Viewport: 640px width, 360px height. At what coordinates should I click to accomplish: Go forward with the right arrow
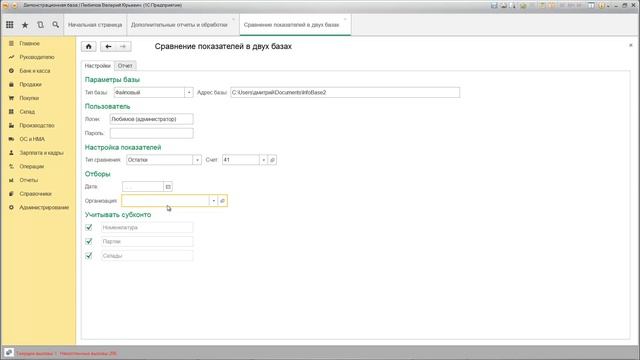tap(123, 47)
